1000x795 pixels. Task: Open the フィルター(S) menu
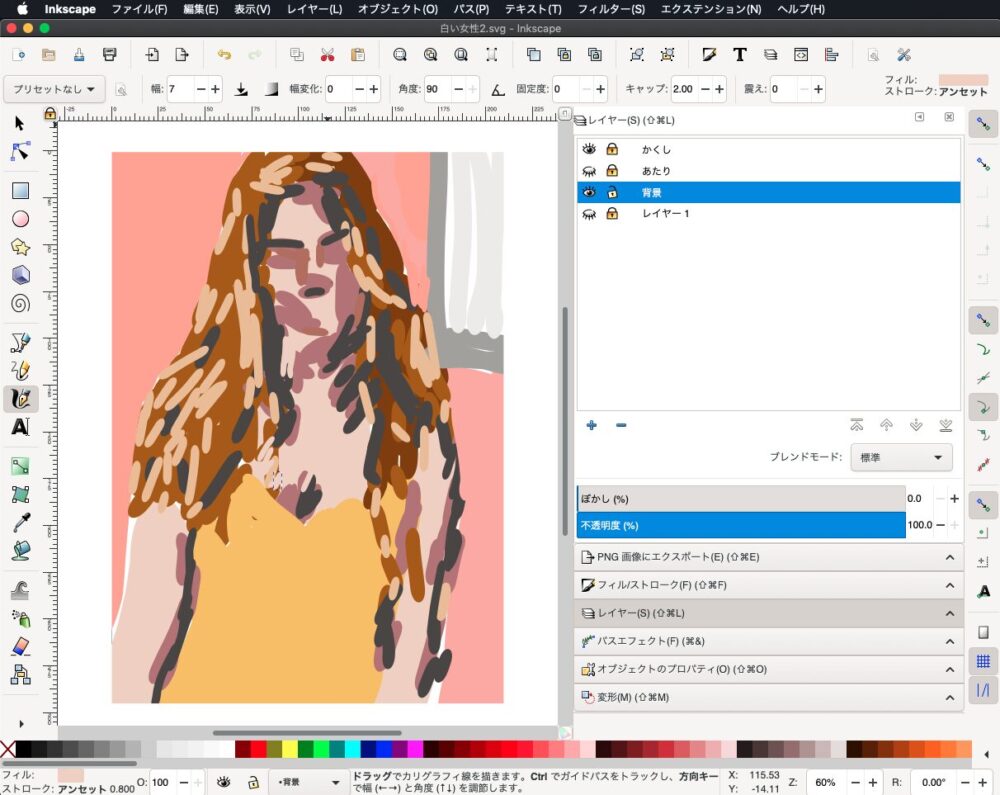[x=611, y=9]
